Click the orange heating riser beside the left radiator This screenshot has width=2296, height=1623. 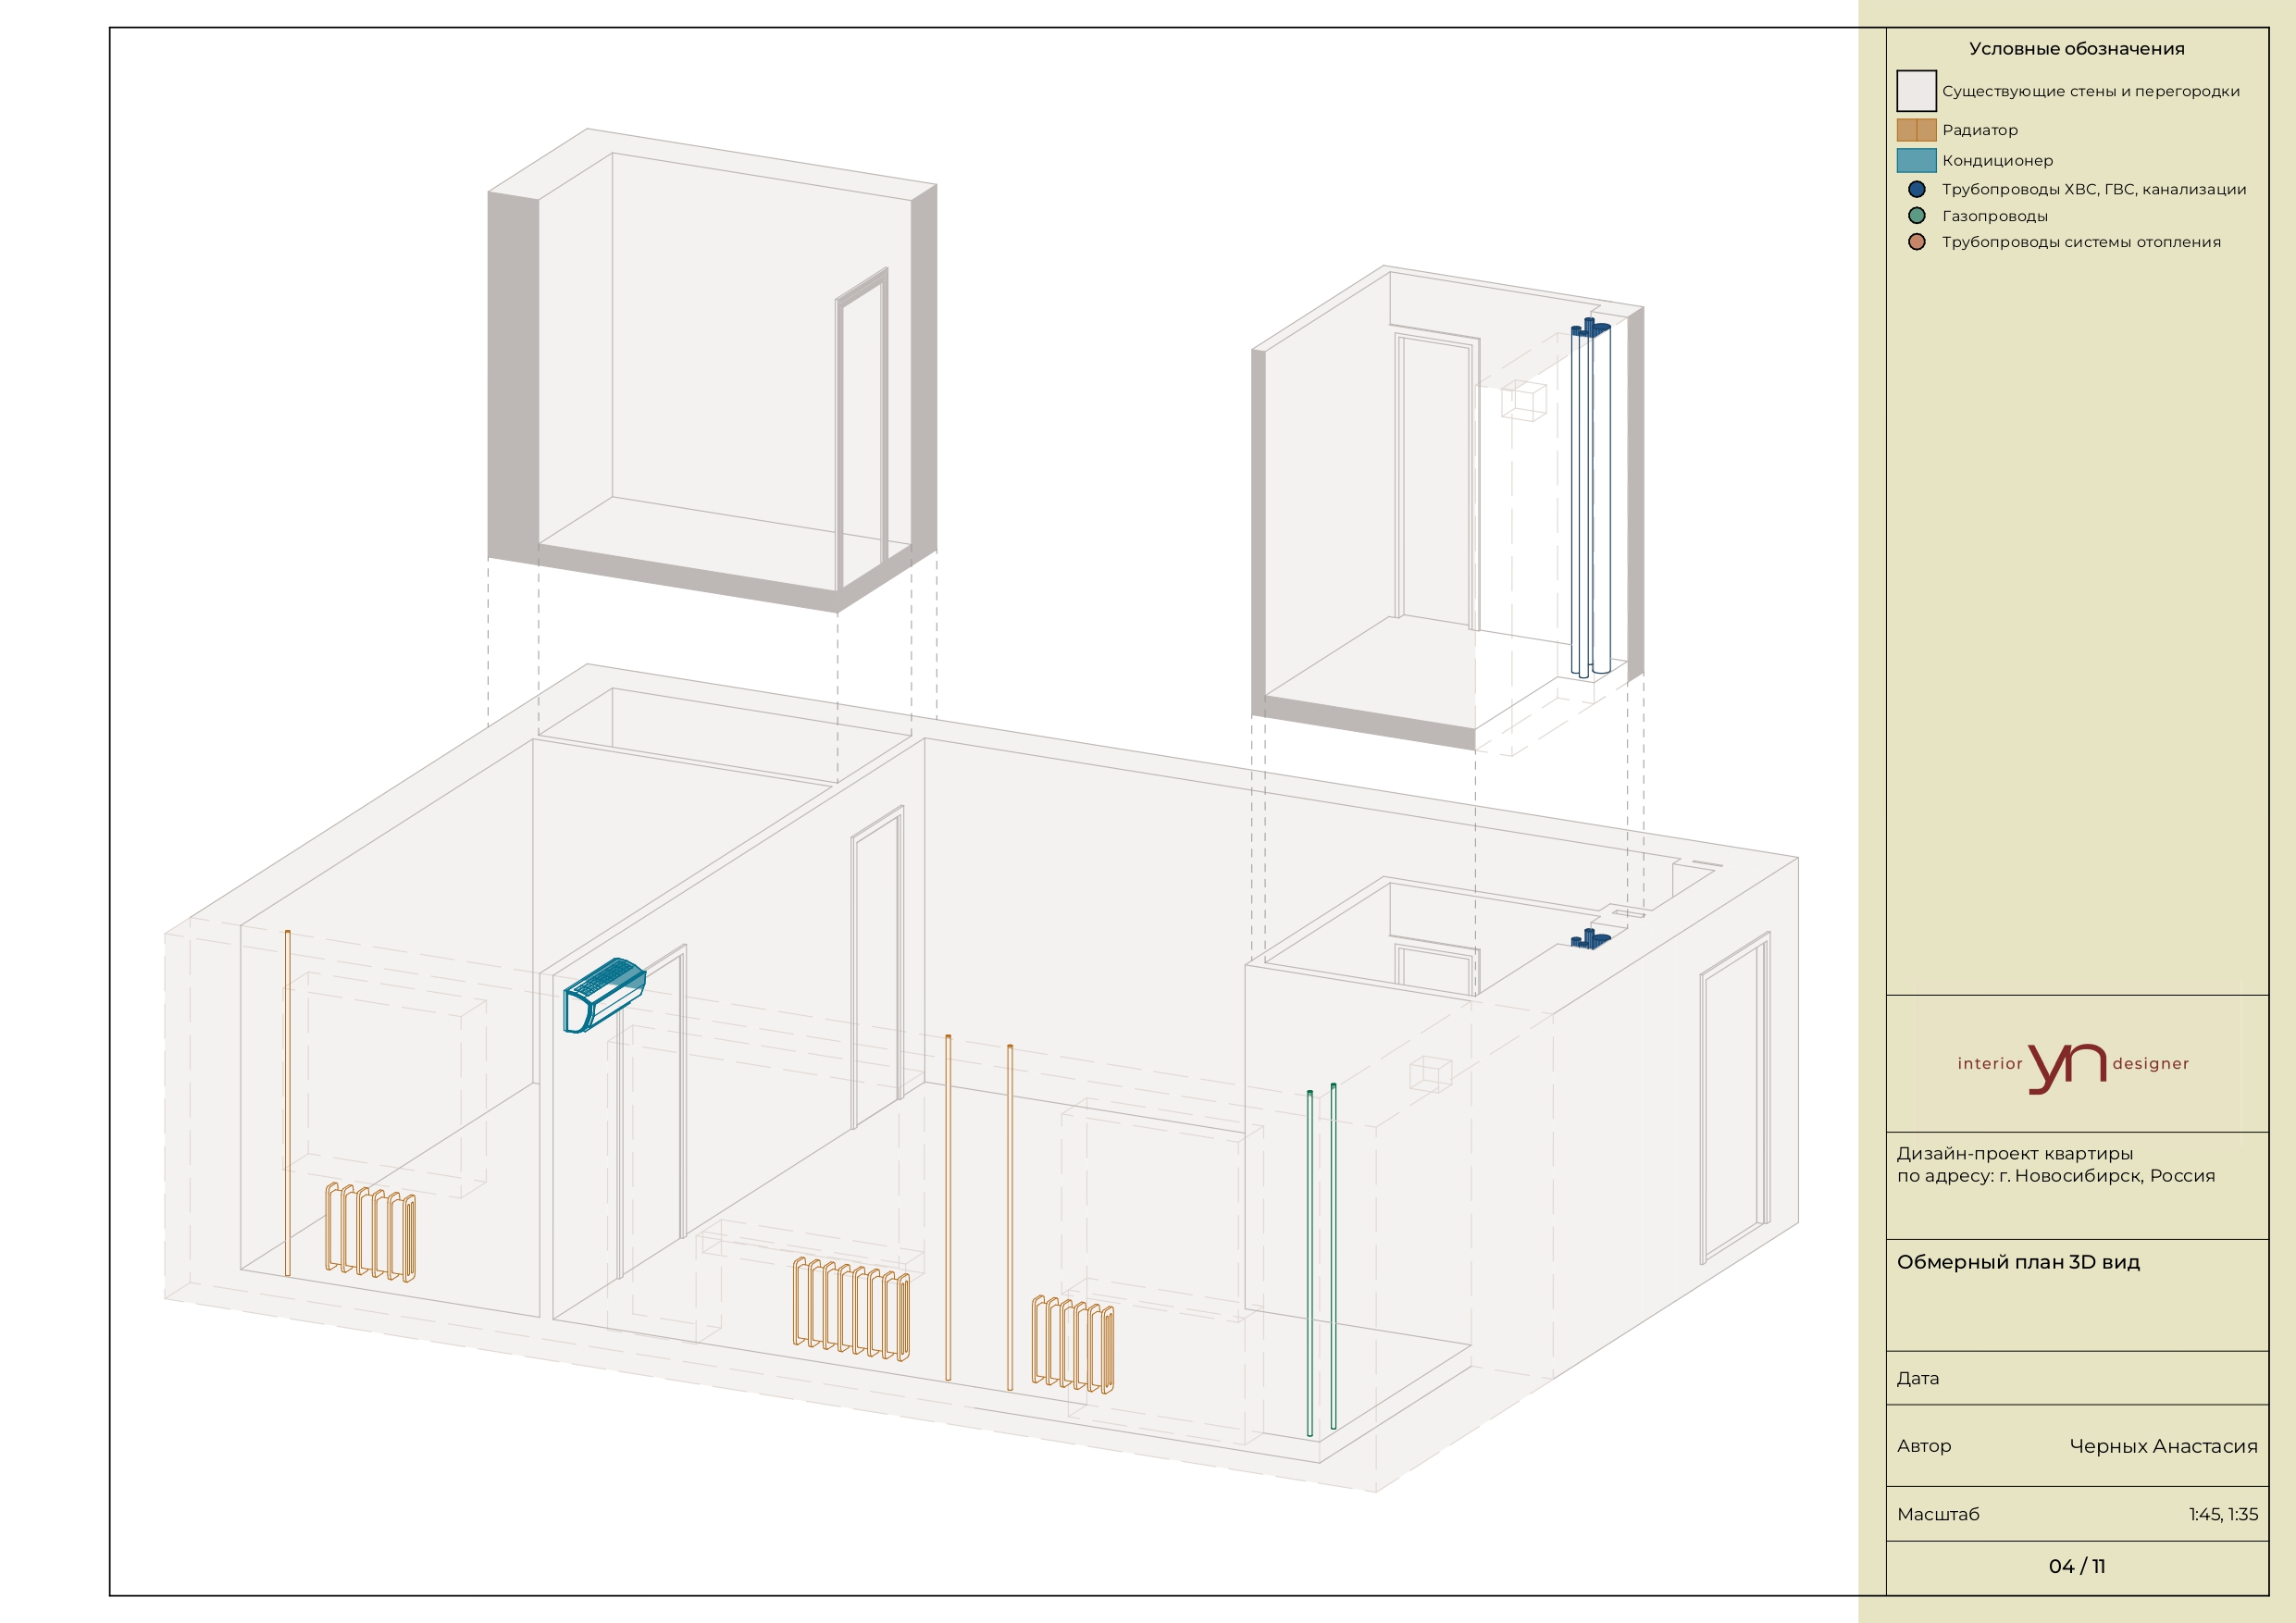[x=288, y=1103]
